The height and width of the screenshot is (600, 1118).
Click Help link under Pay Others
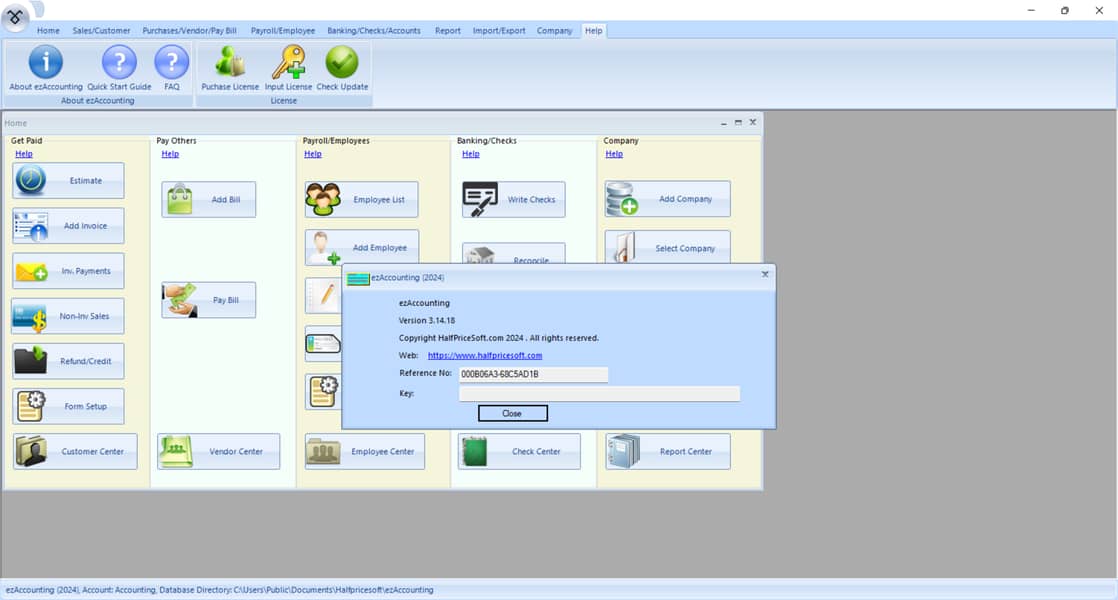(x=170, y=154)
